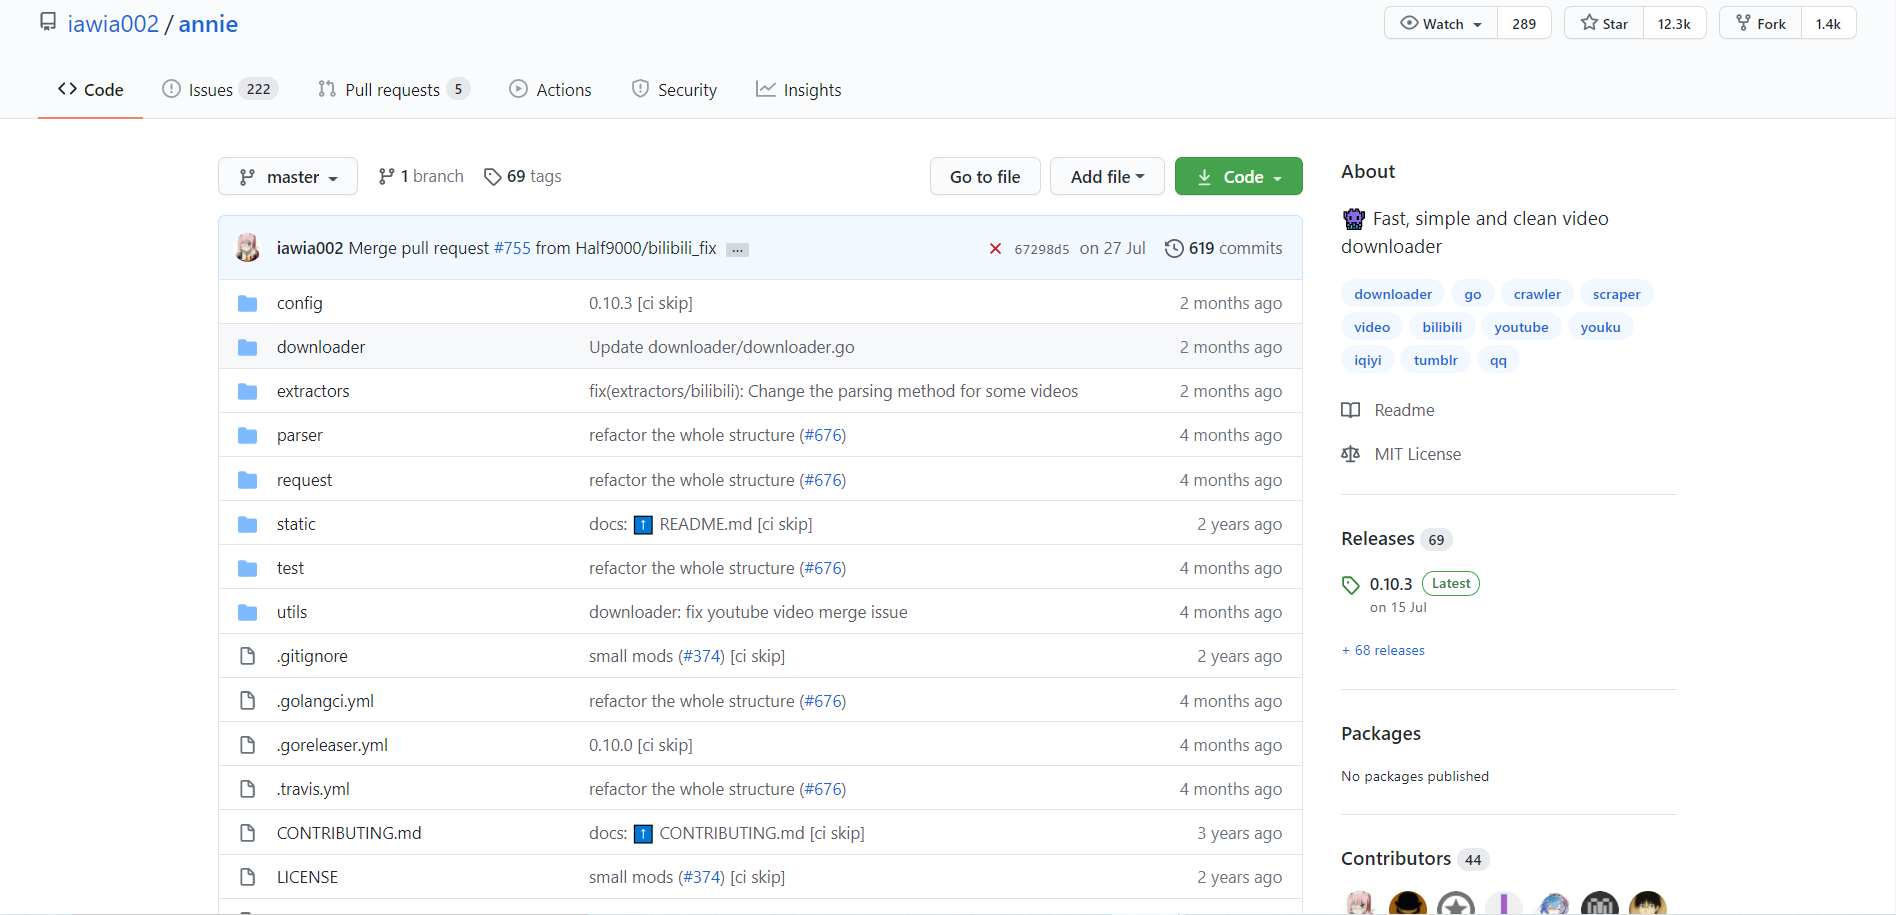Viewport: 1896px width, 915px height.
Task: Click the crawler topic tag
Action: coord(1537,294)
